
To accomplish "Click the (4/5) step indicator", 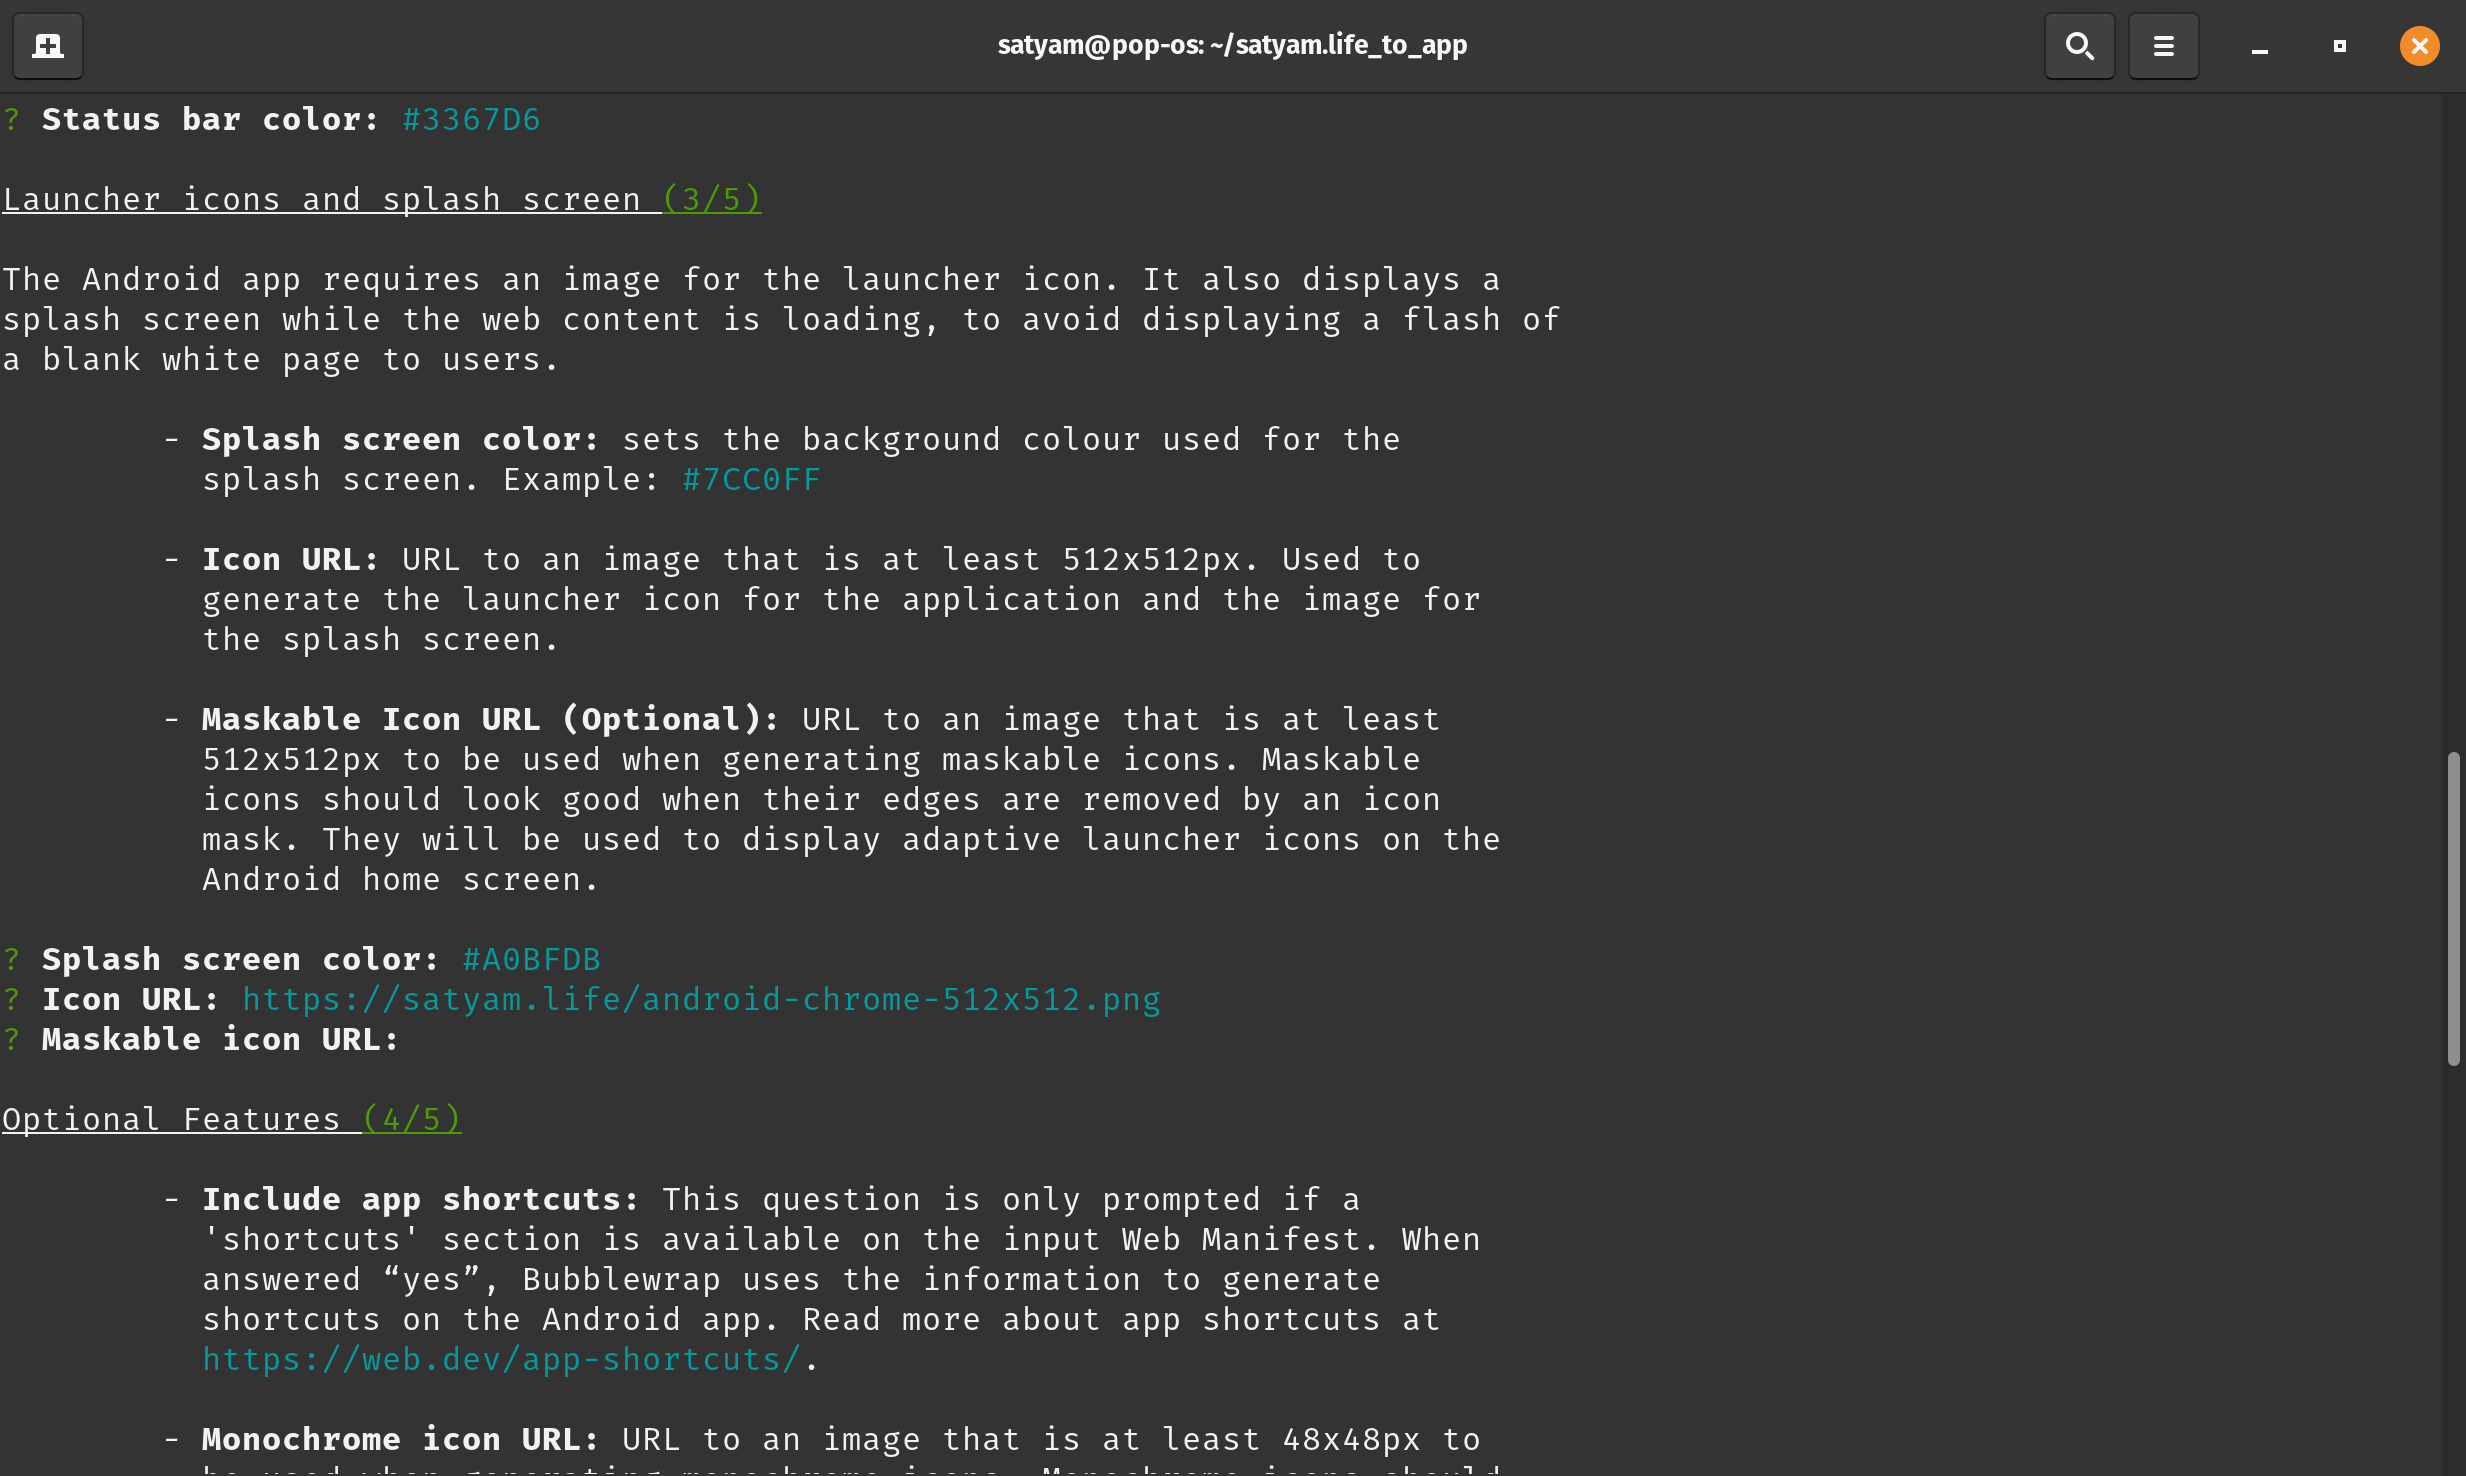I will point(411,1120).
